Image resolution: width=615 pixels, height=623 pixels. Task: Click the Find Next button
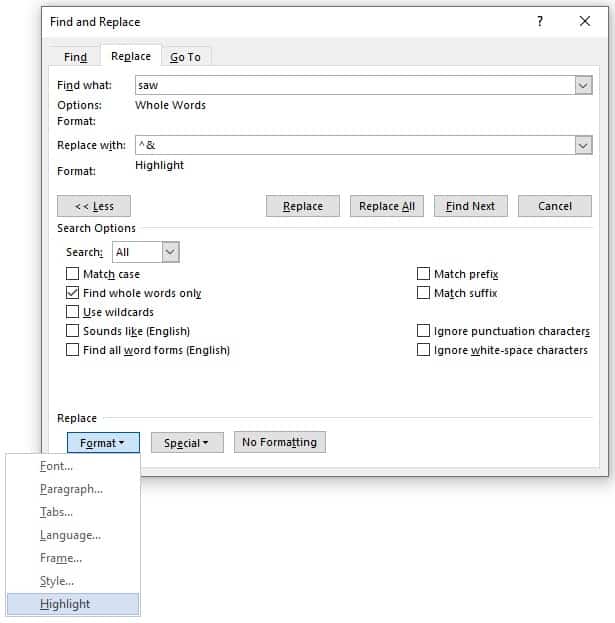click(470, 206)
